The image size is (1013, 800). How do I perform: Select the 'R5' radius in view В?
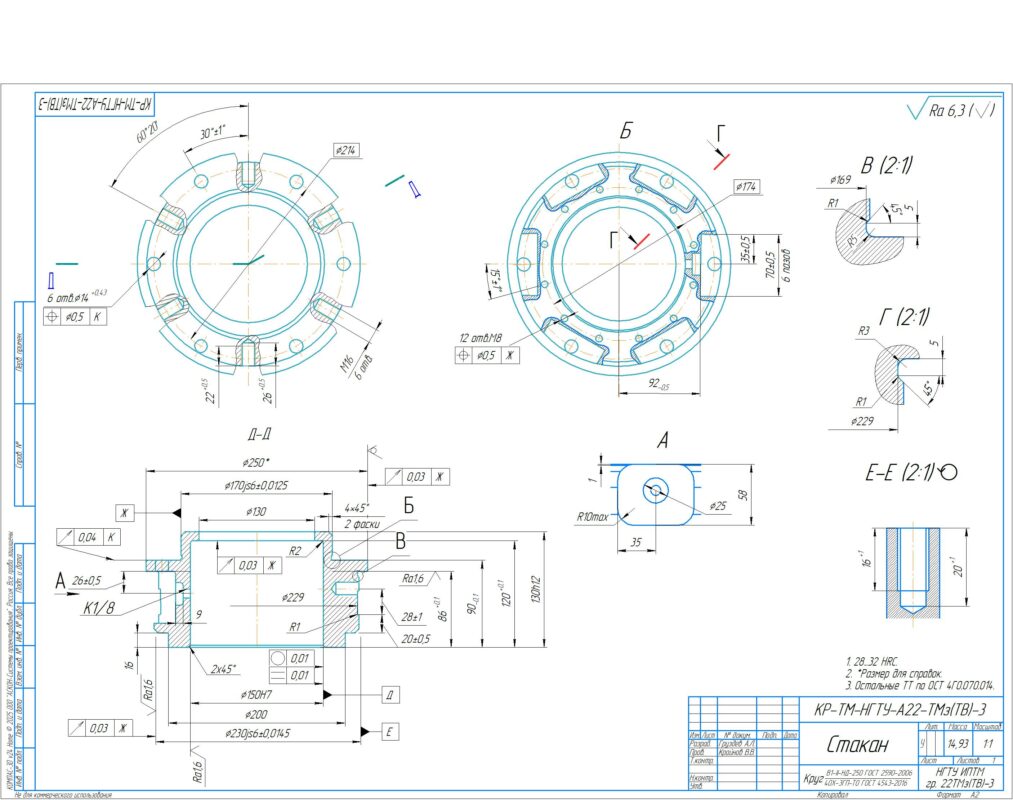coord(853,241)
